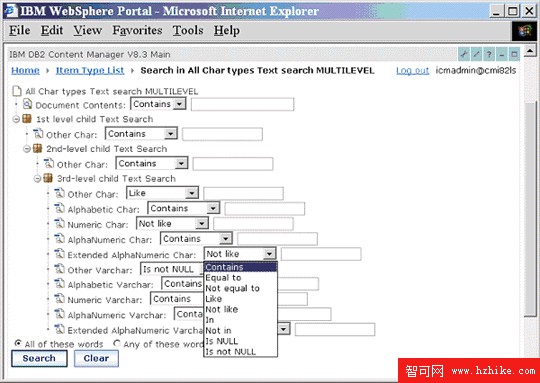Click the attribute icon next to Numeric Char
The height and width of the screenshot is (383, 540).
click(x=59, y=223)
